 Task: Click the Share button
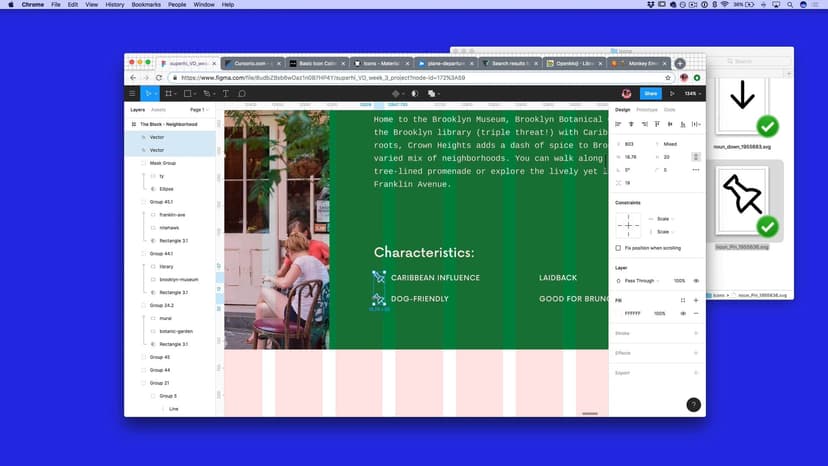pos(651,94)
